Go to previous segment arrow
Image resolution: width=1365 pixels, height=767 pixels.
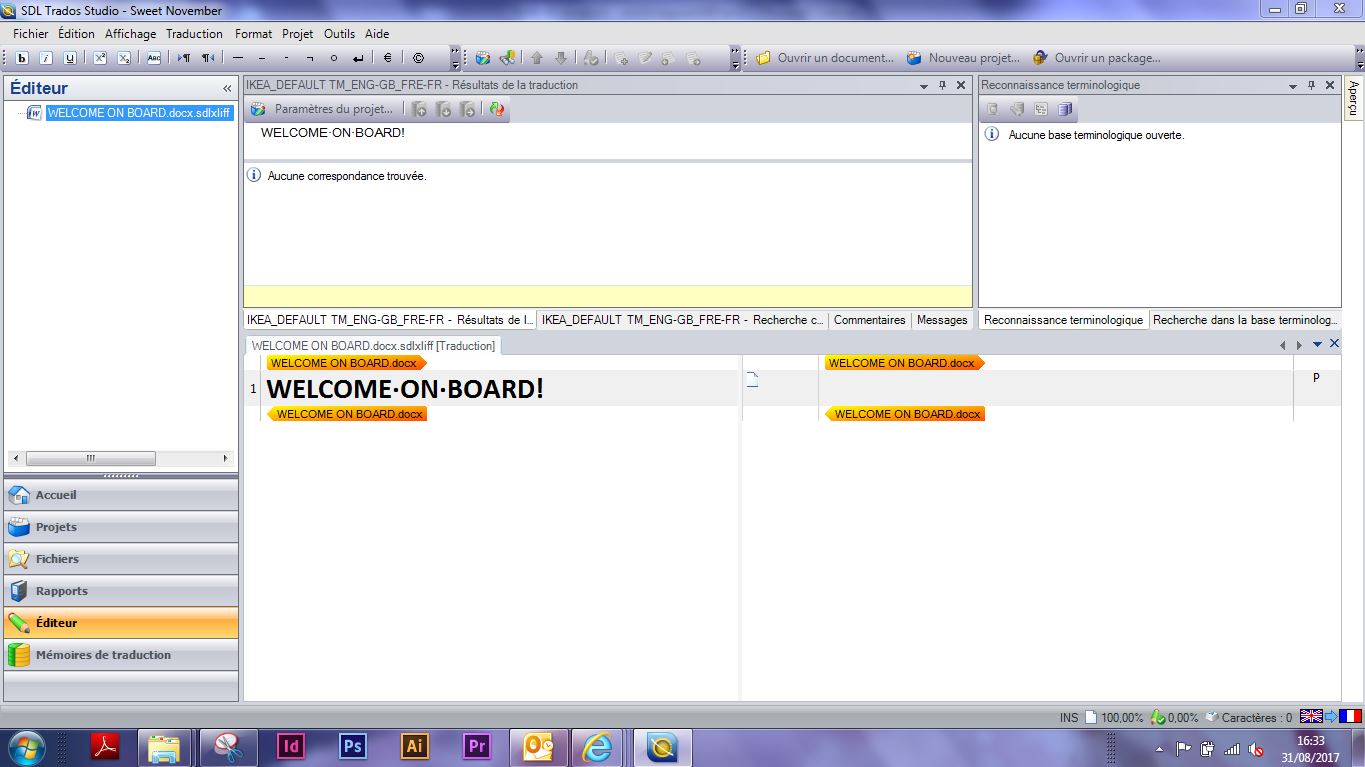(x=537, y=58)
